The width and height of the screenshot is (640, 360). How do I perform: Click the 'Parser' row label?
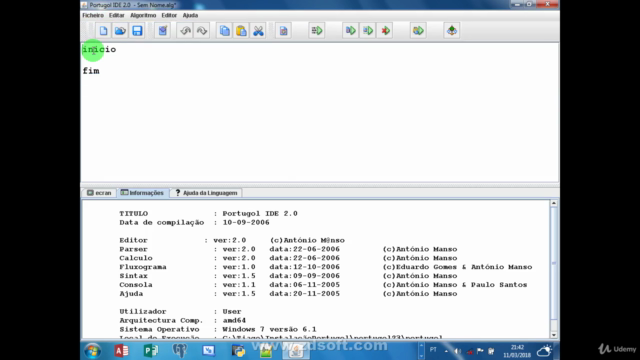(133, 249)
